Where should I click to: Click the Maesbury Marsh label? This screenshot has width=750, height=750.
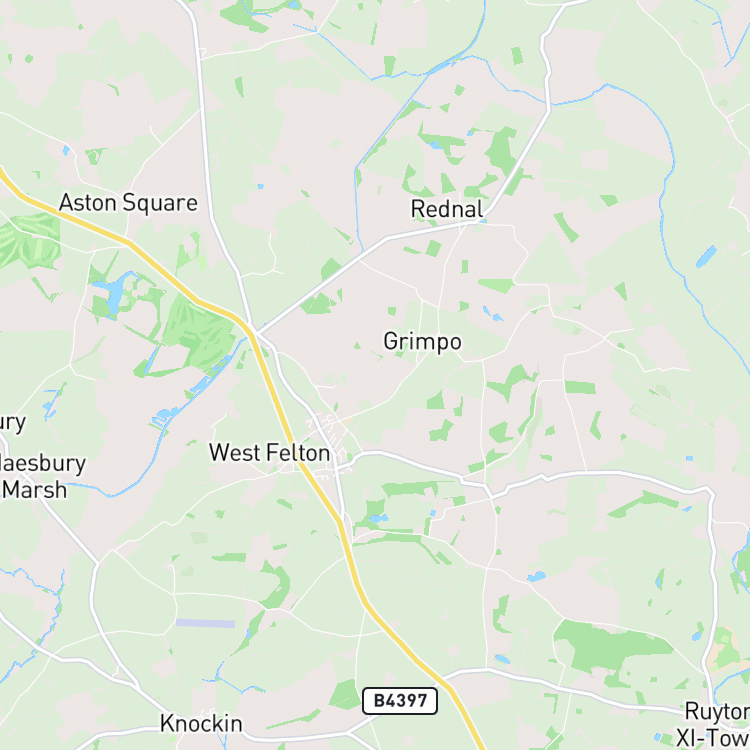point(42,477)
